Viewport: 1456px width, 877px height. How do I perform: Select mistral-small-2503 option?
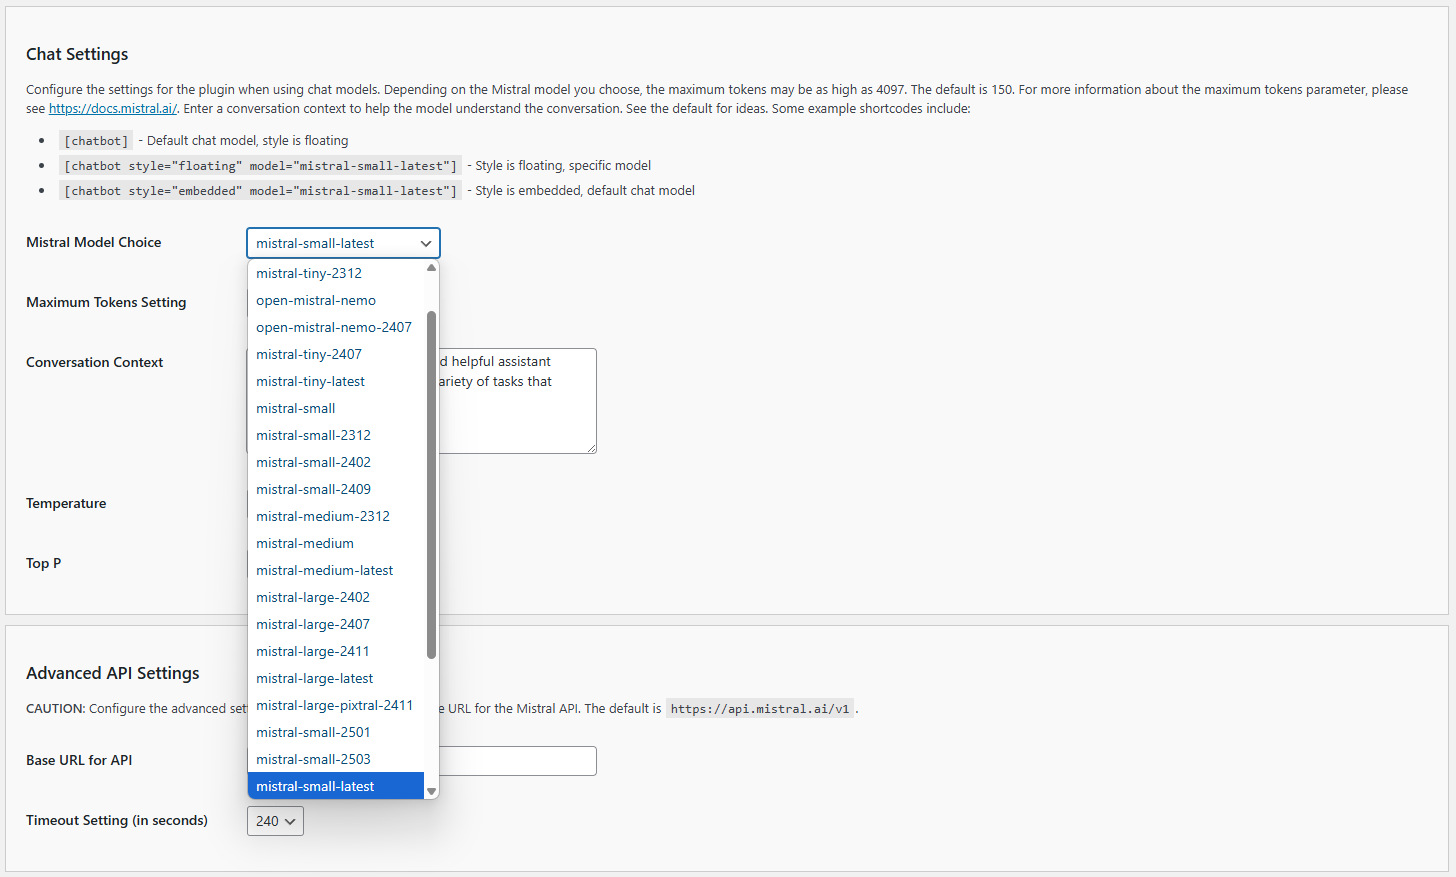[336, 759]
